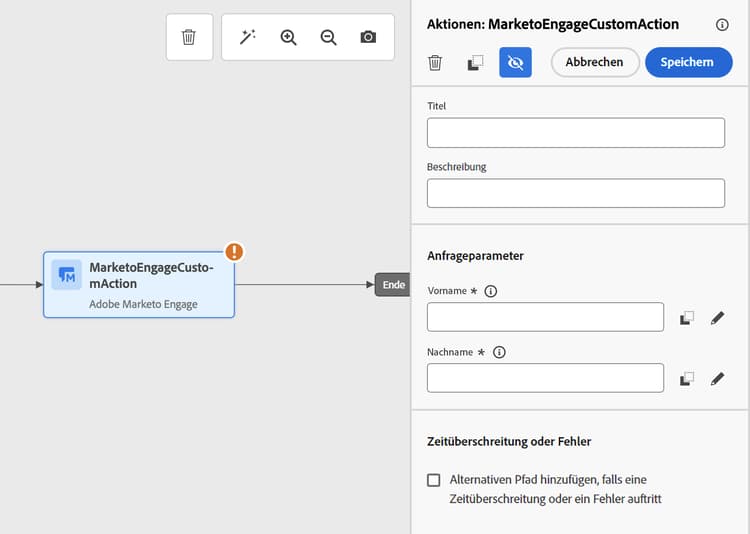
Task: Copy value icon next to Vorname field
Action: click(687, 318)
